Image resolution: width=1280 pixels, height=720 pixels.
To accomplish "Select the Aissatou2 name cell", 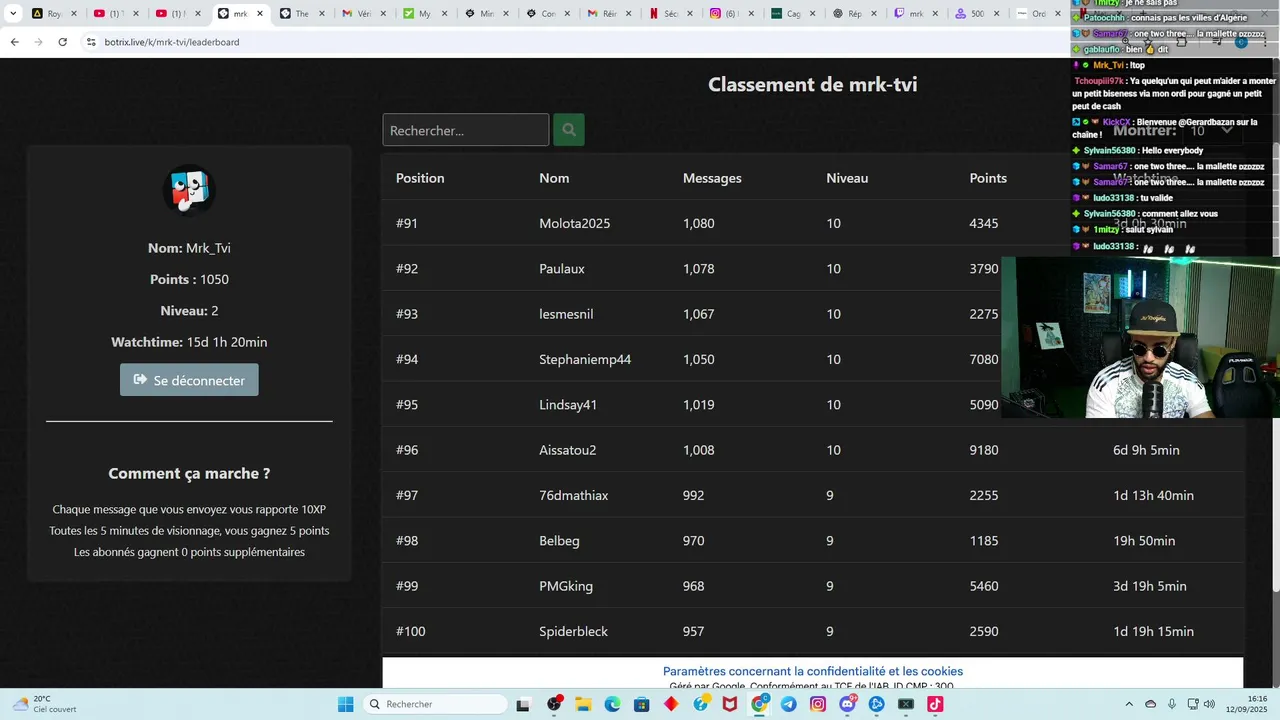I will click(x=567, y=450).
